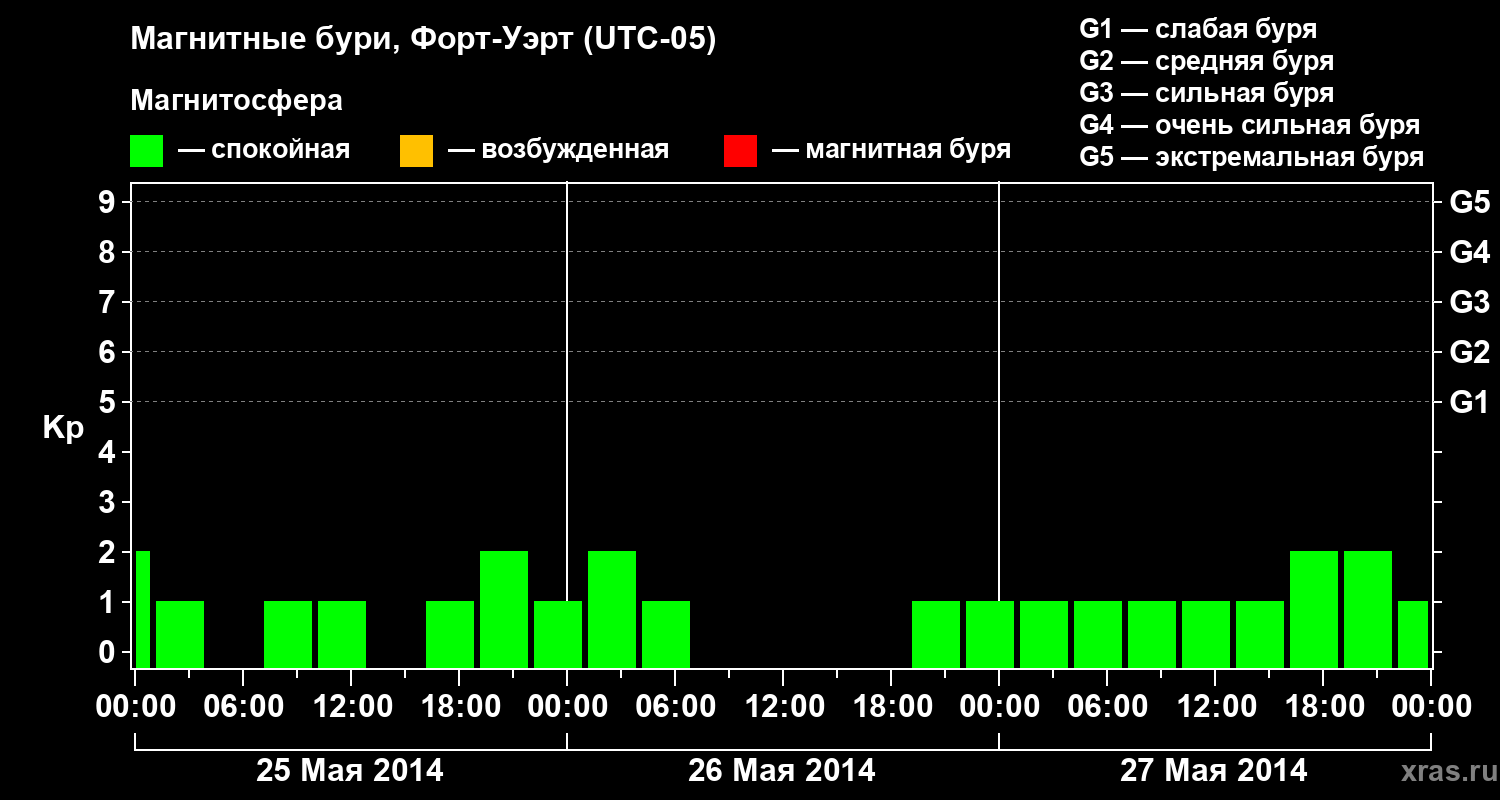Click the Kp 2 bar after midnight on 26 May
Screen dimensions: 1500x800
612,609
